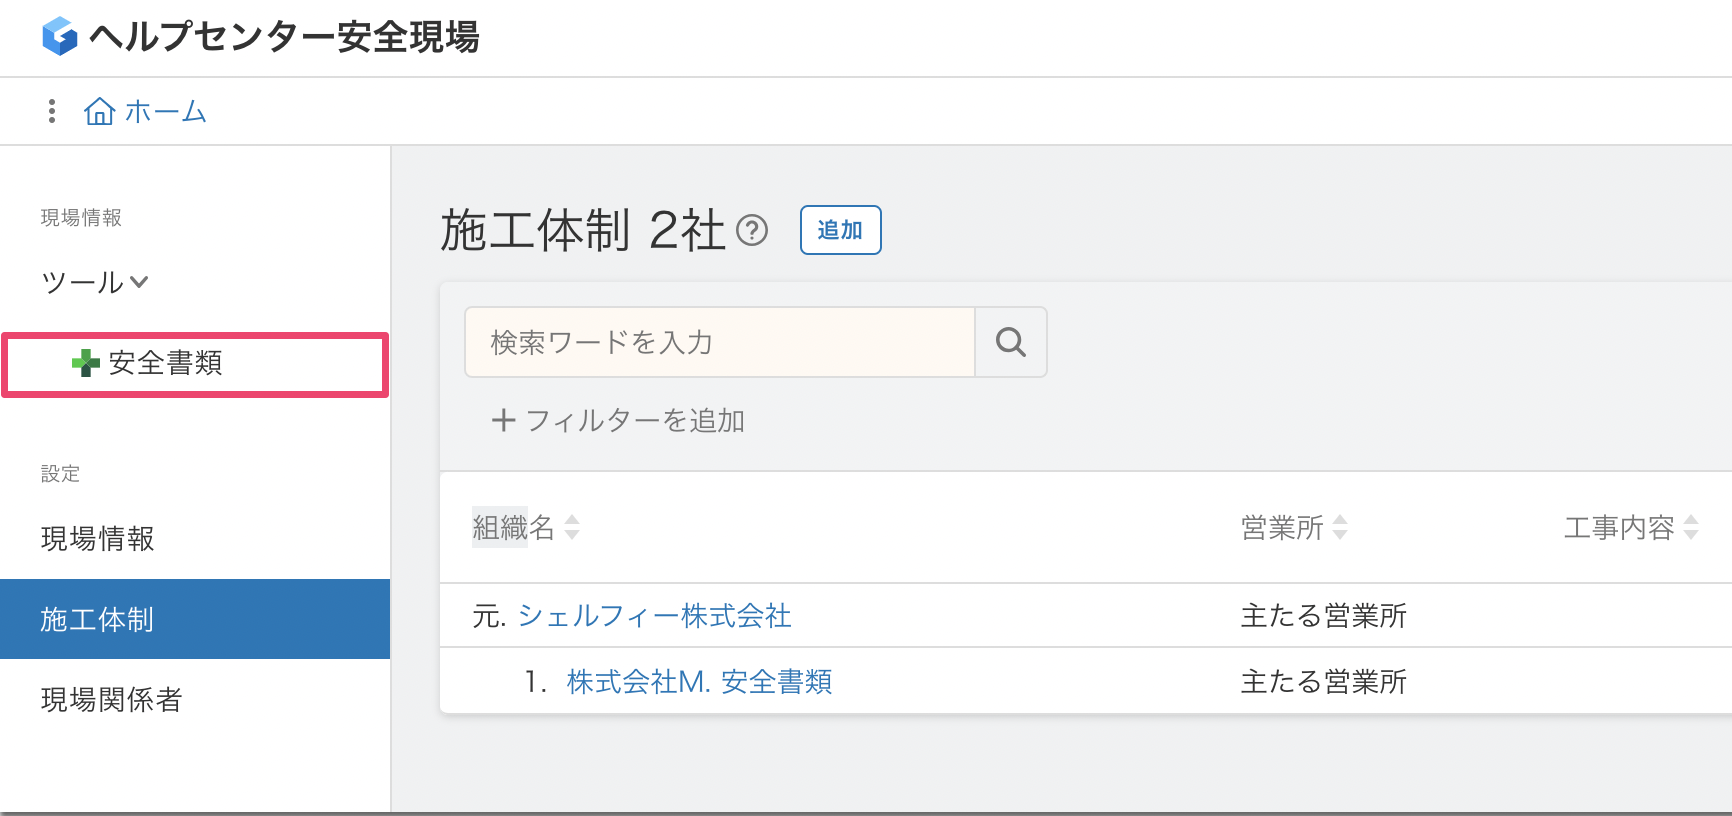This screenshot has height=816, width=1732.
Task: Click フィルターを追加 to add filter
Action: click(618, 421)
